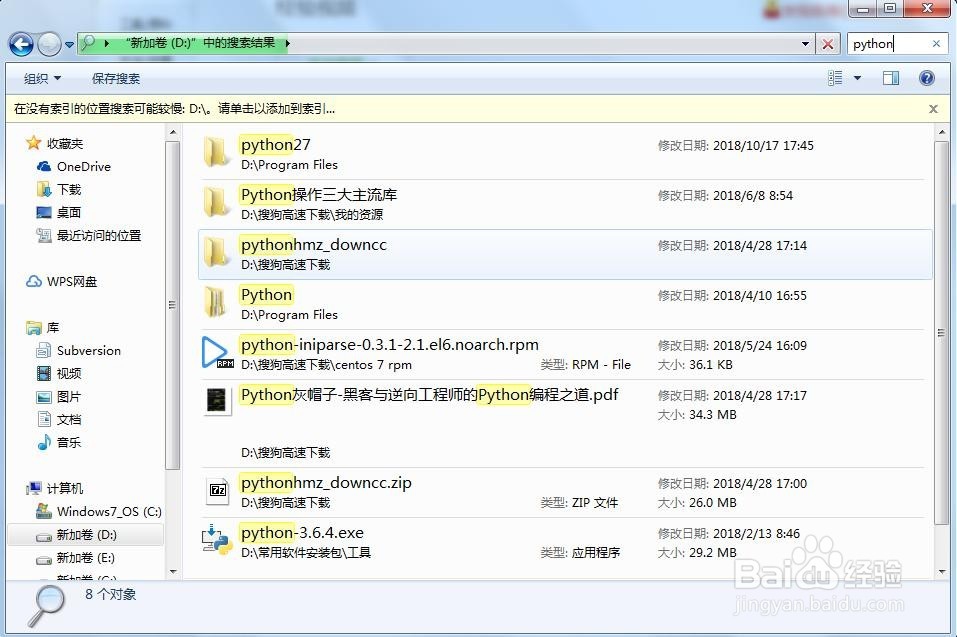This screenshot has height=637, width=957.
Task: Clear the python search text
Action: (936, 44)
